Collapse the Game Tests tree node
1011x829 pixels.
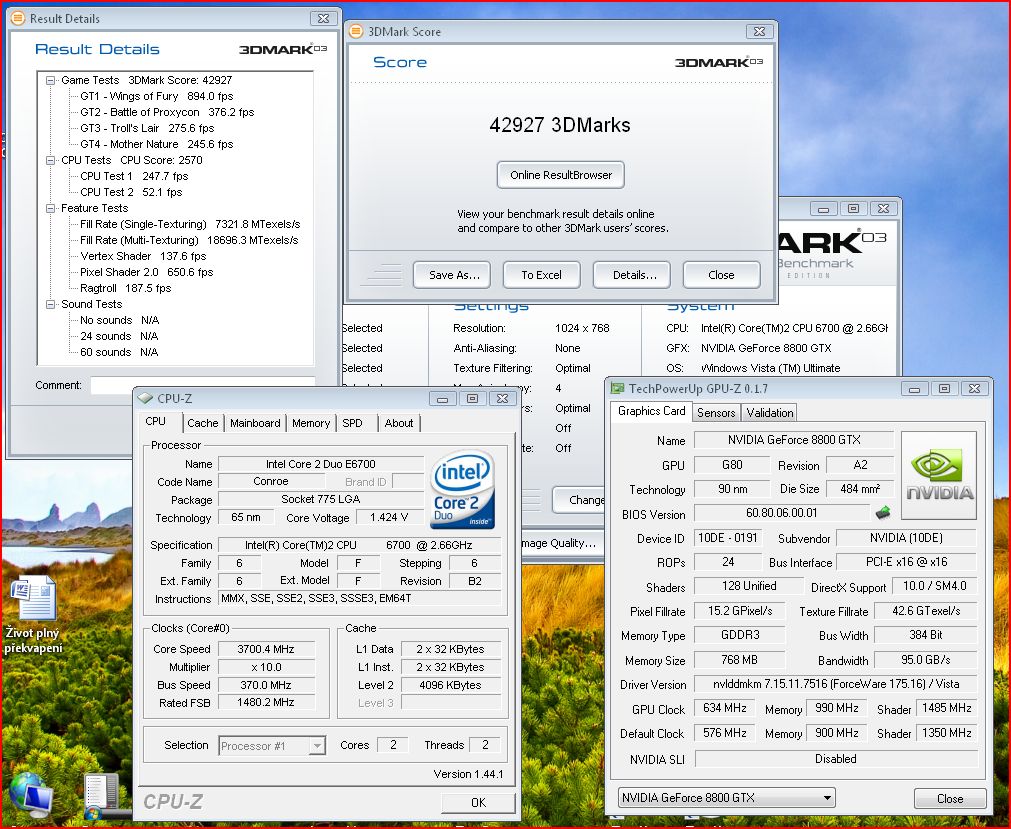point(50,81)
